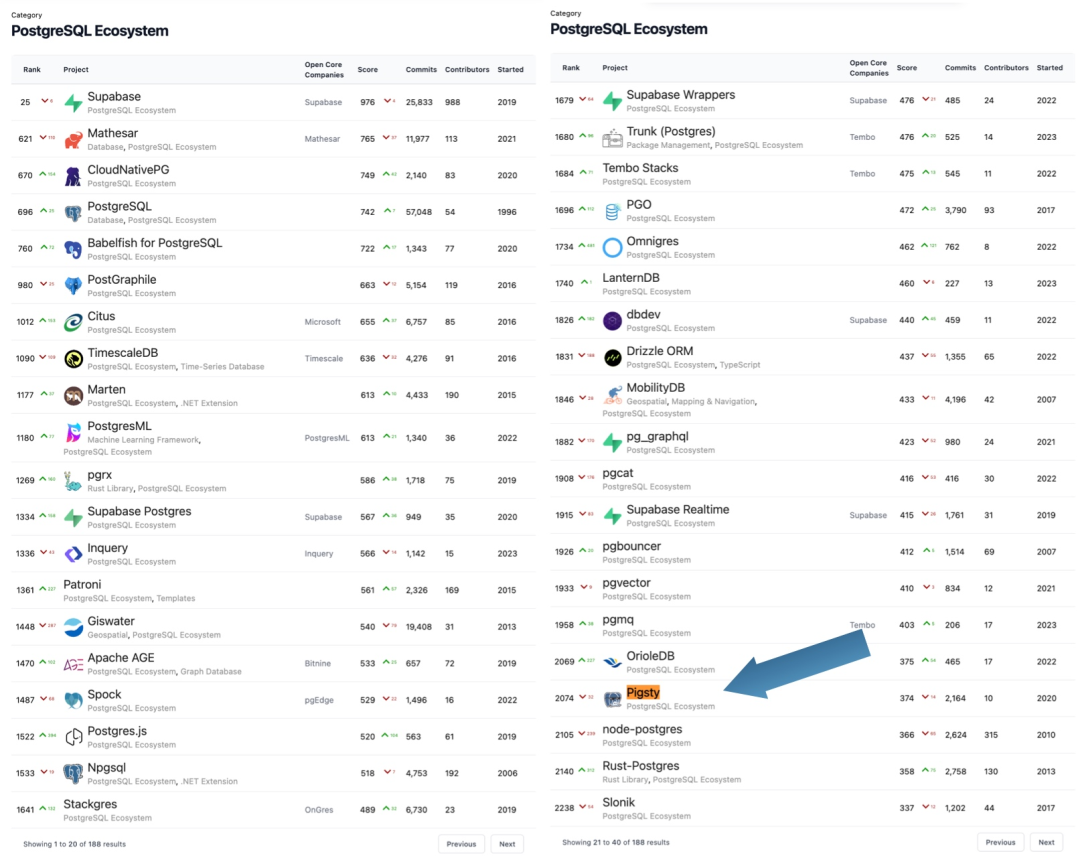Open the TimescaleDB tiger logo
Screen dimensions: 1080x856
74,358
